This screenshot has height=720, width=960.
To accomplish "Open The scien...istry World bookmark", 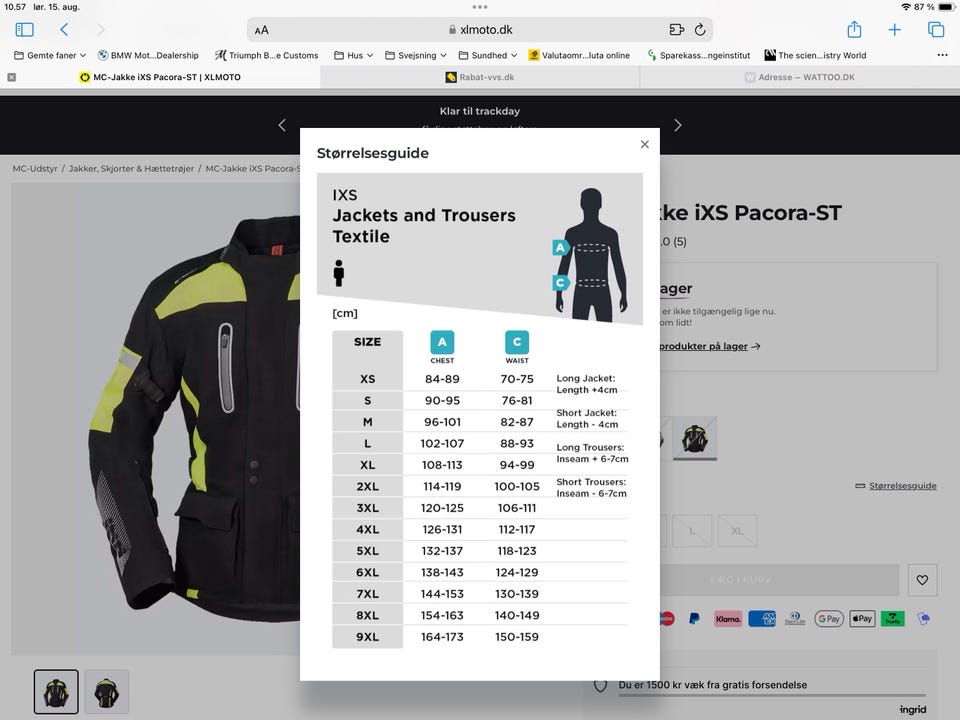I will (x=816, y=55).
